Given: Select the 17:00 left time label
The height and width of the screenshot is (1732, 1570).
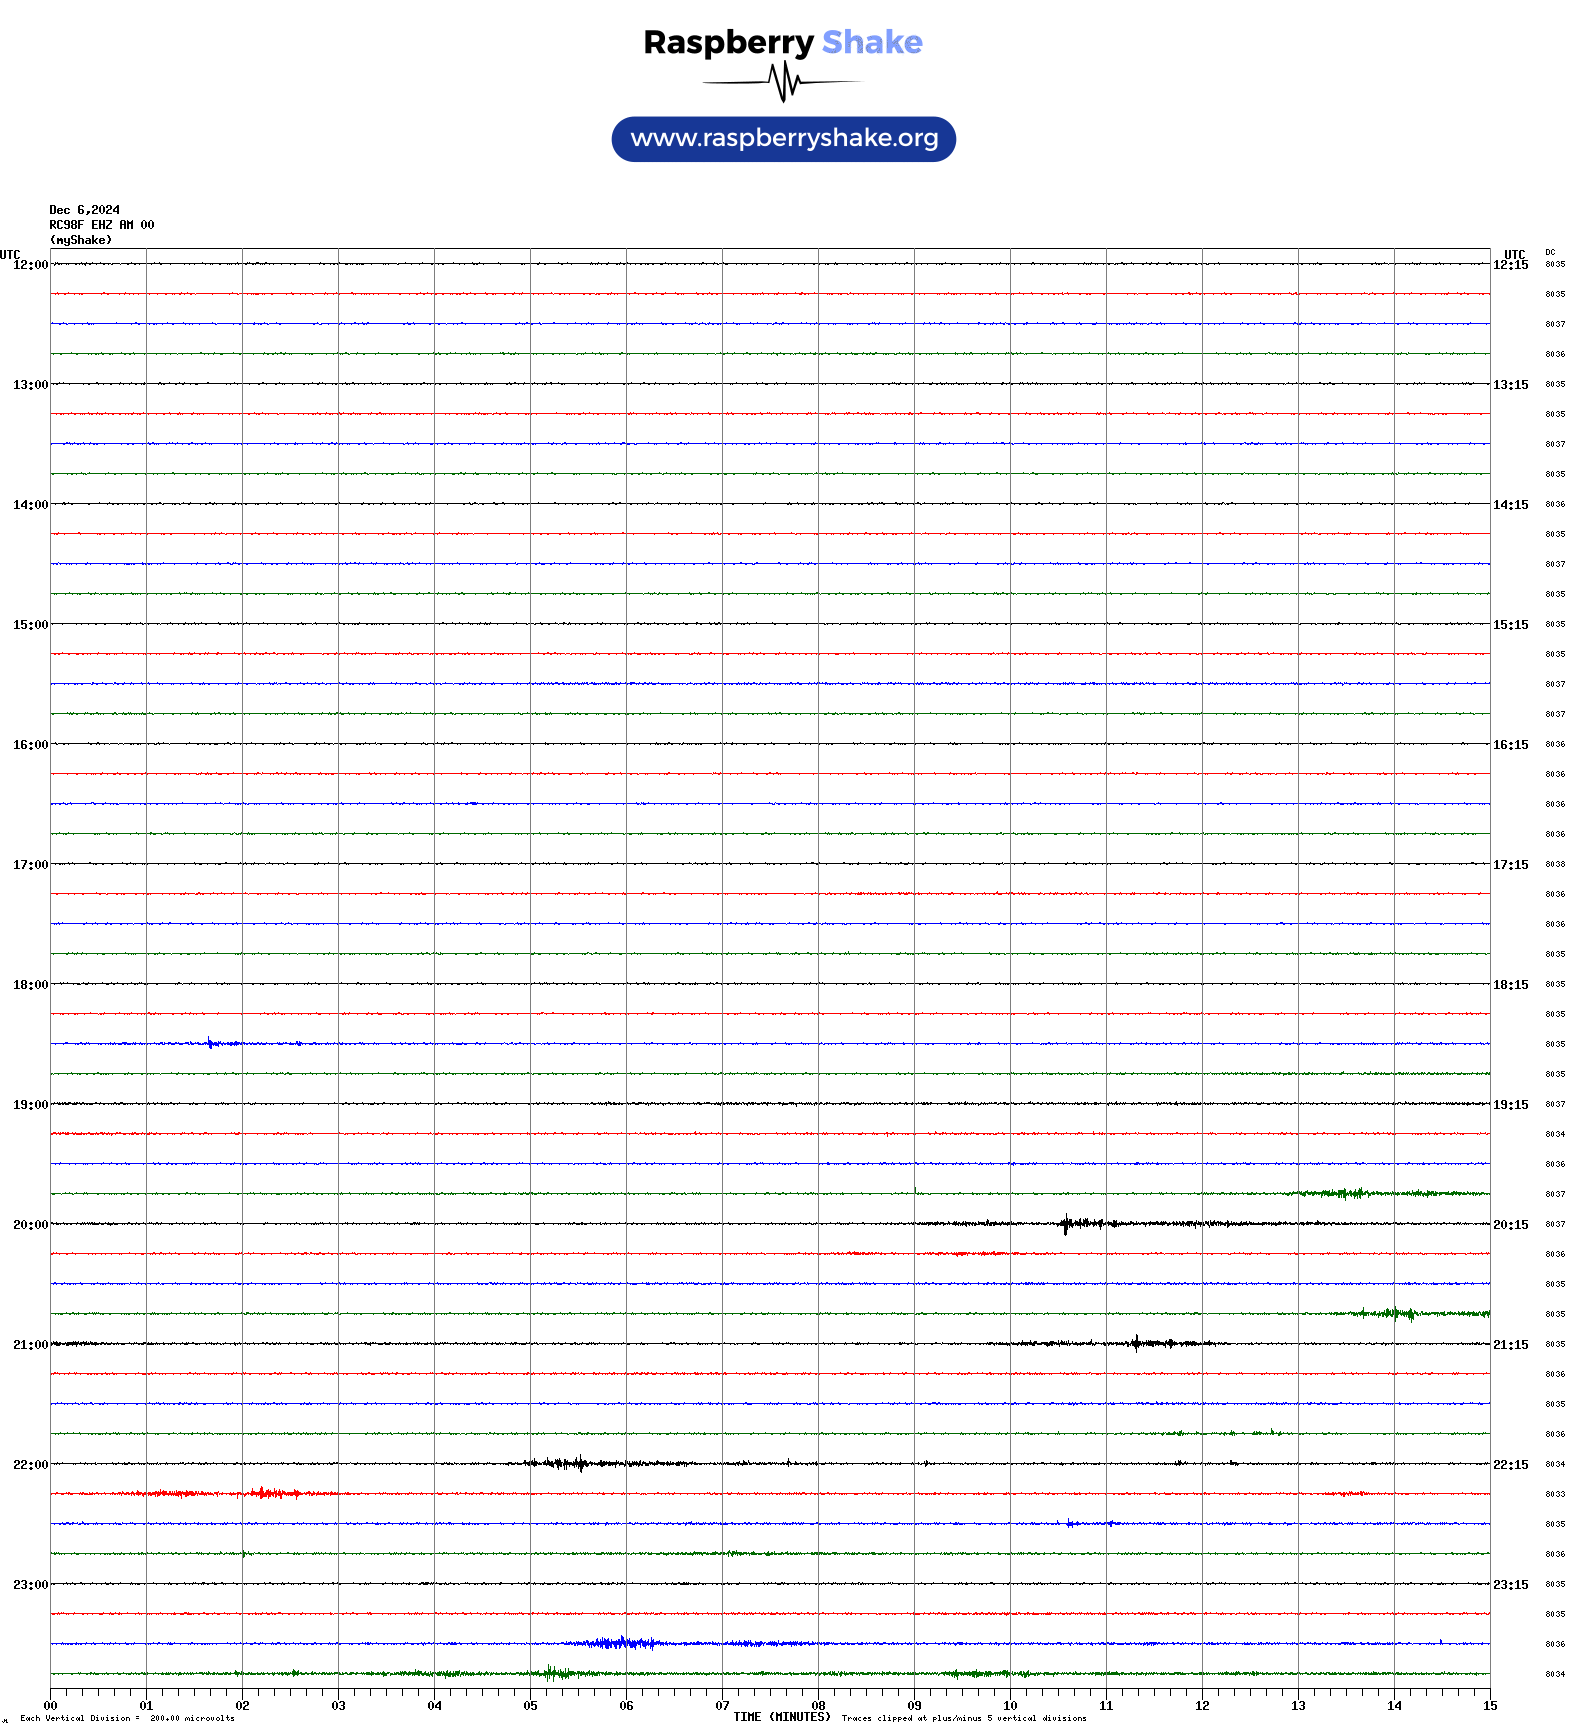Looking at the screenshot, I should 30,865.
